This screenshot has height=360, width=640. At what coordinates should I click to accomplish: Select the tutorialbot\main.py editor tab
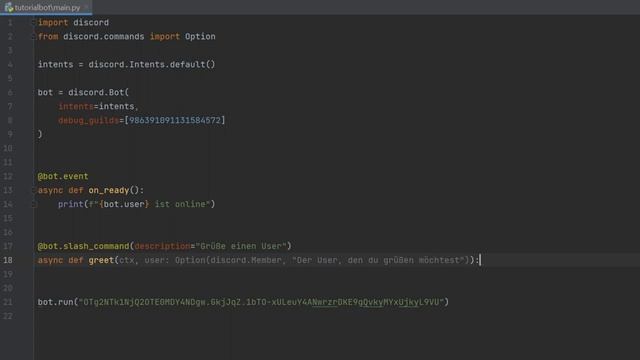(46, 7)
